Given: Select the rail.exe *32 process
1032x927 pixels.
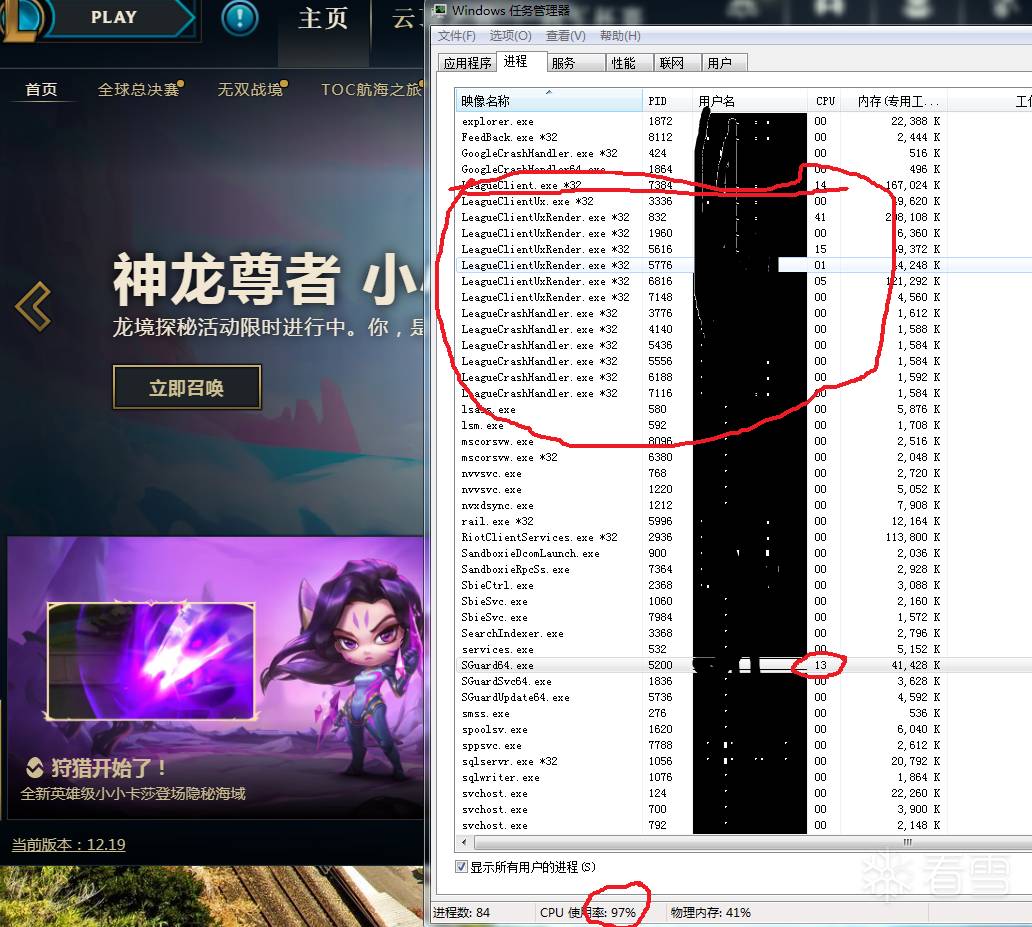Looking at the screenshot, I should click(x=744, y=521).
